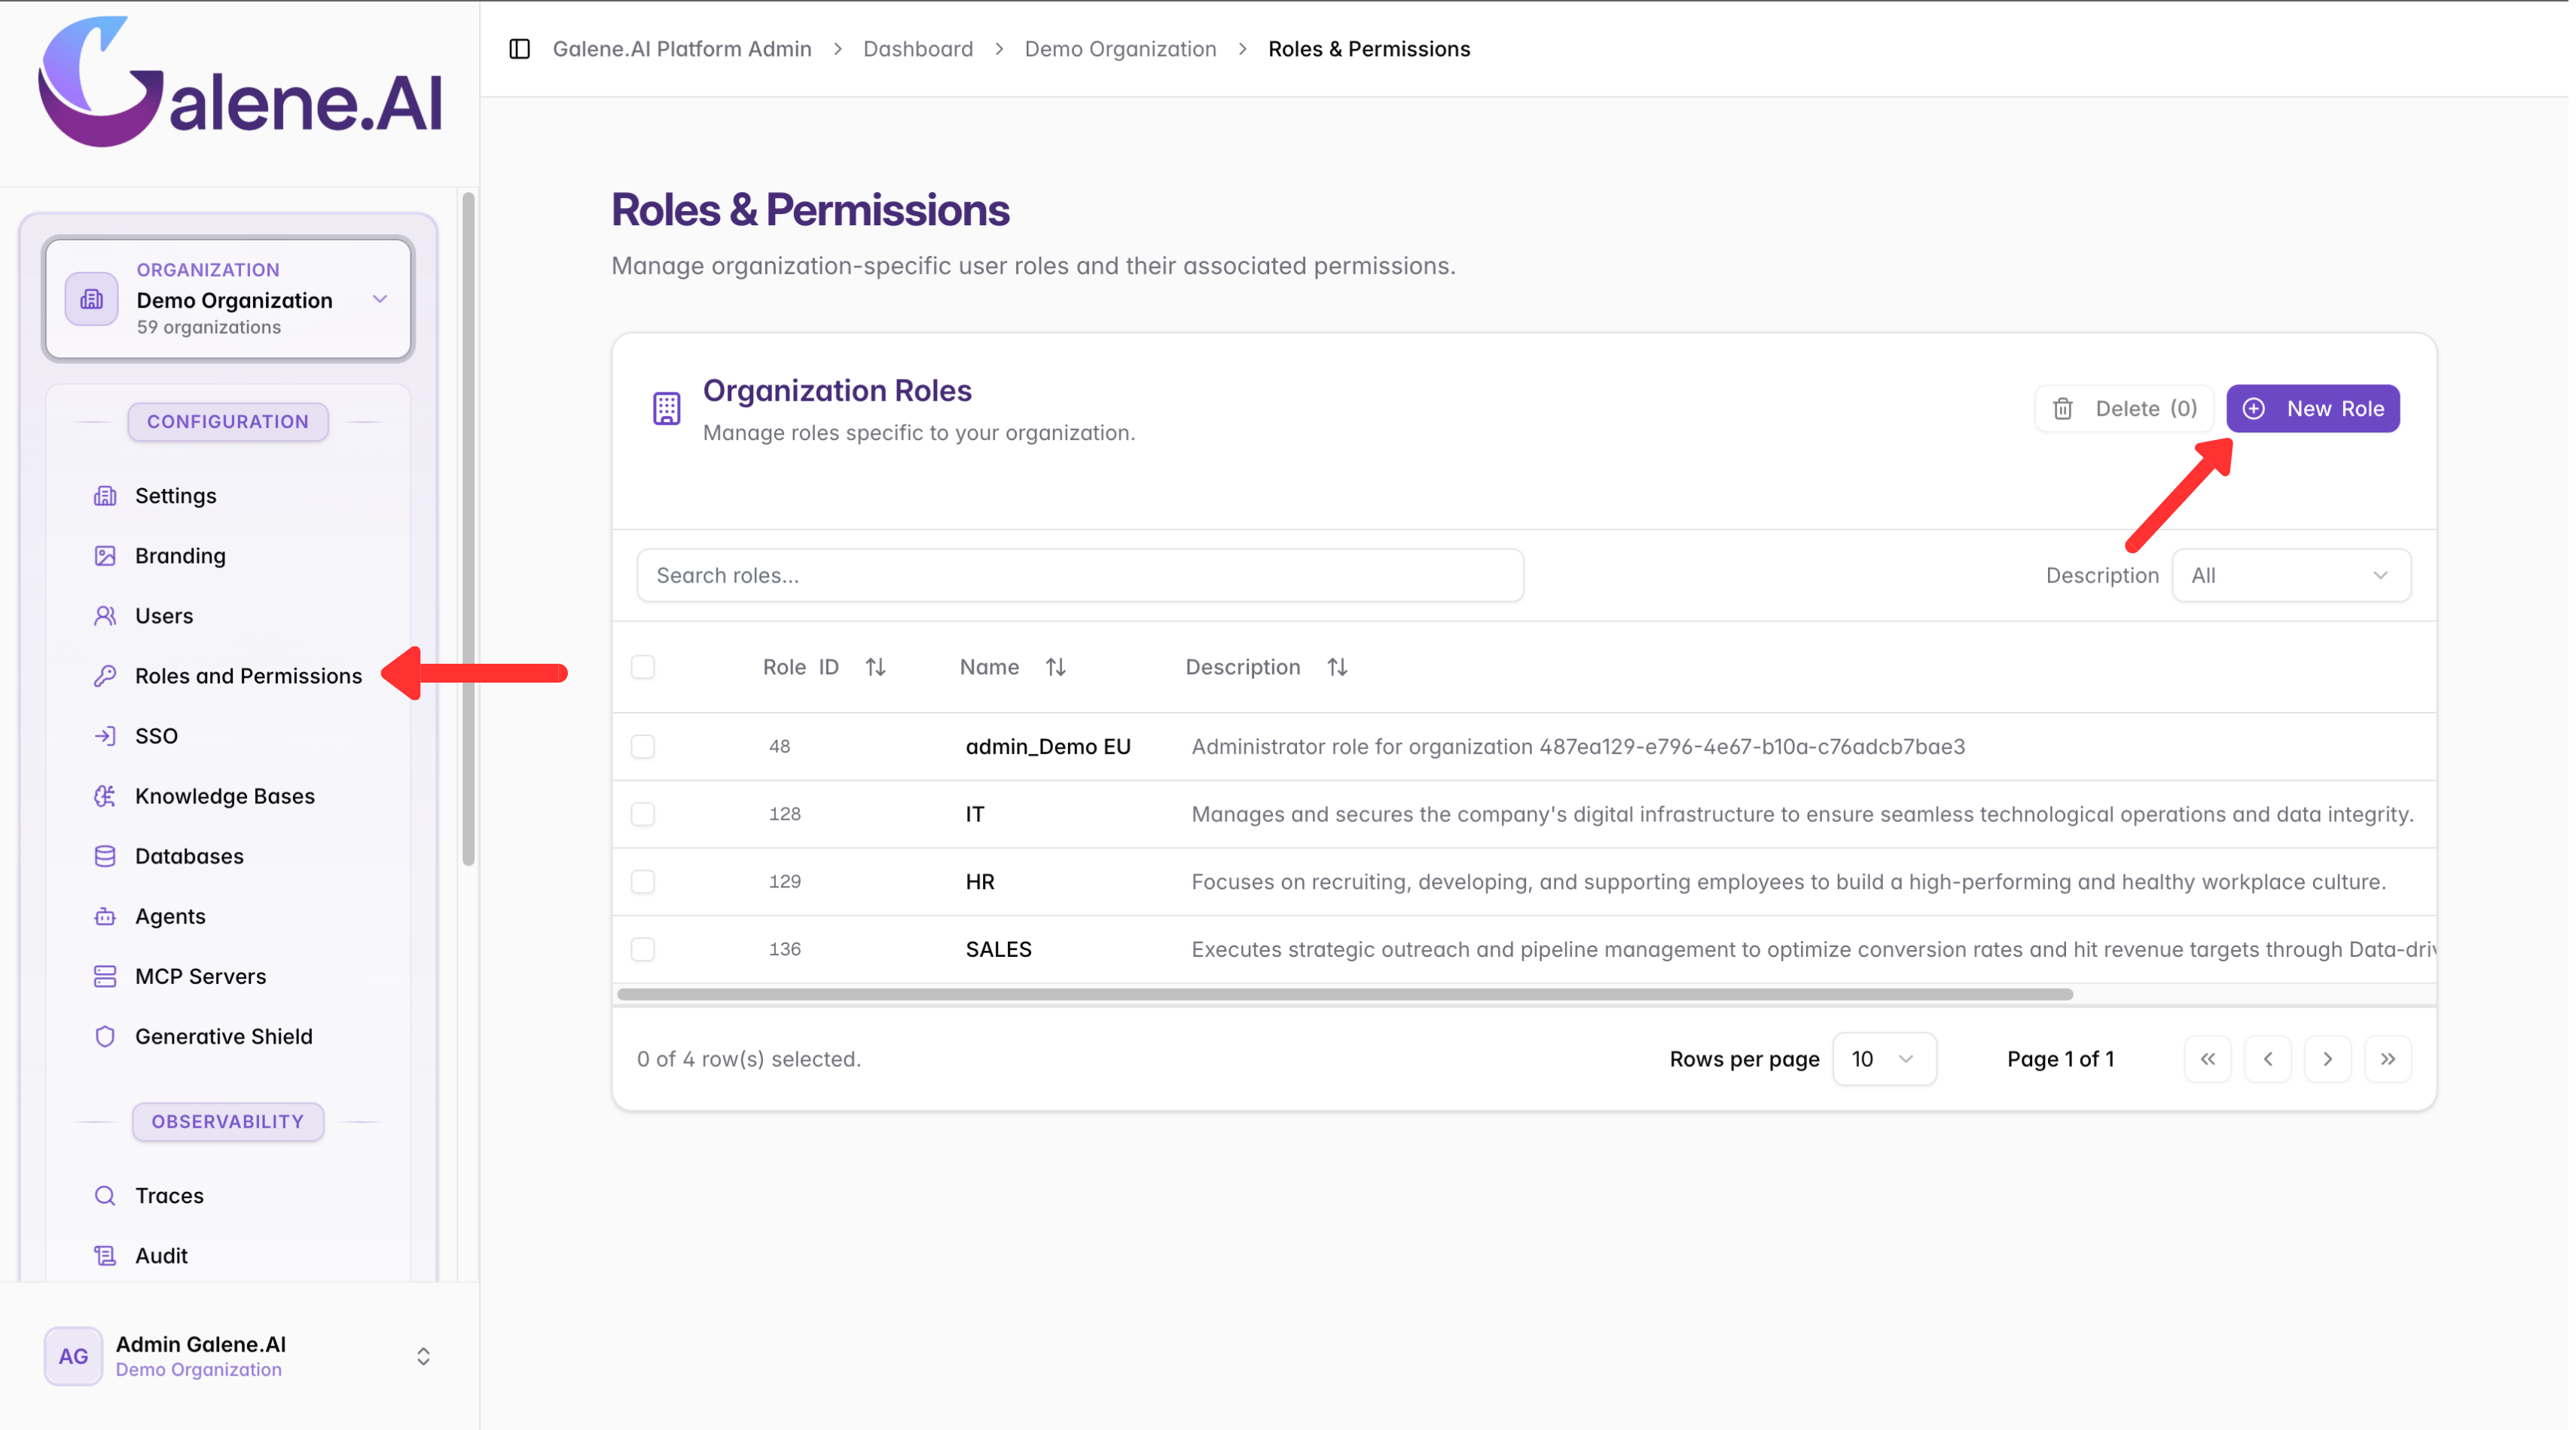
Task: Click the Delete (0) button
Action: 2124,408
